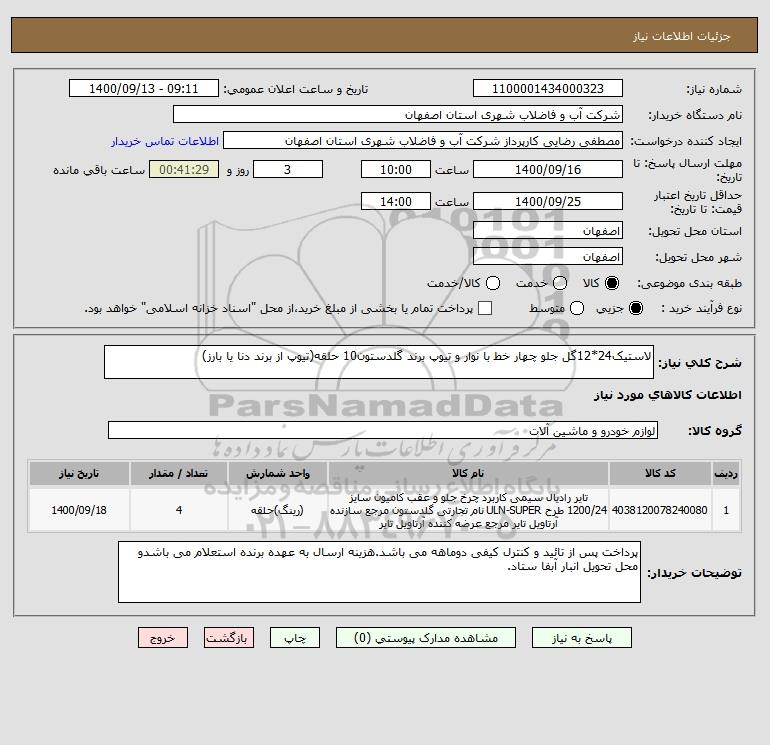Click the remaining days field showing 3
The width and height of the screenshot is (770, 745).
288,169
